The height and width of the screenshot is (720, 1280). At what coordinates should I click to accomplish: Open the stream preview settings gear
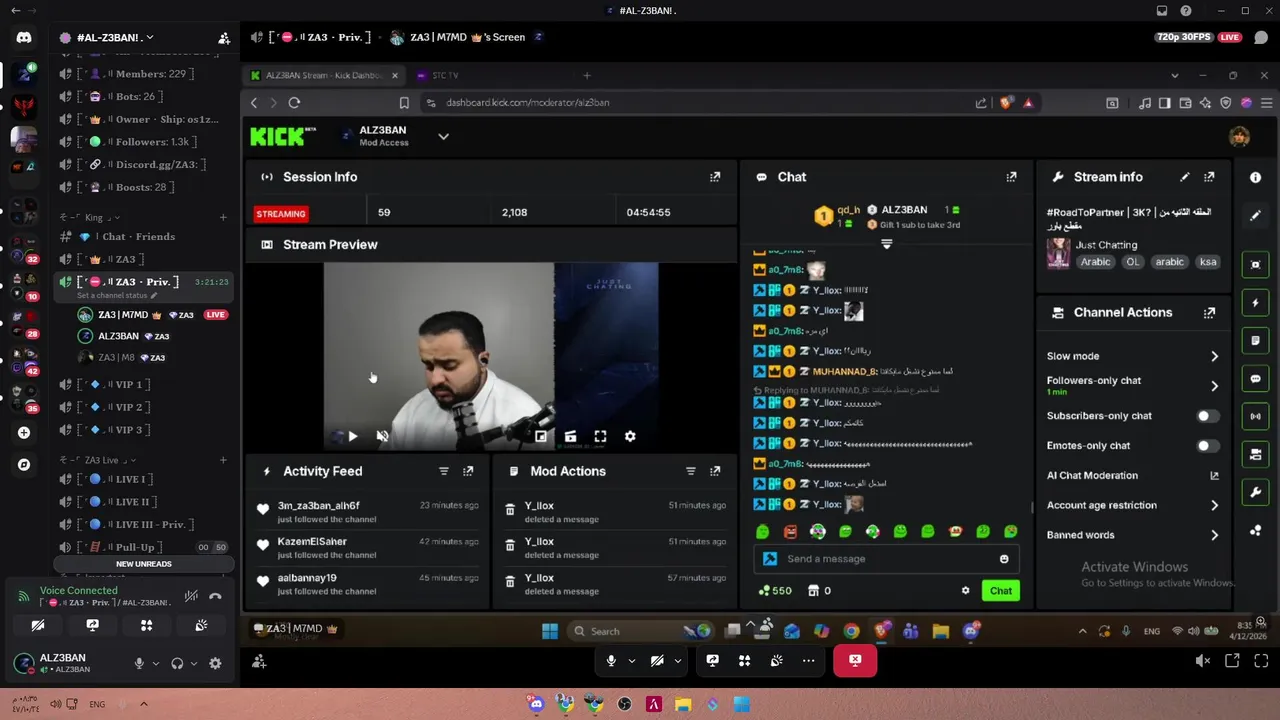[x=630, y=437]
